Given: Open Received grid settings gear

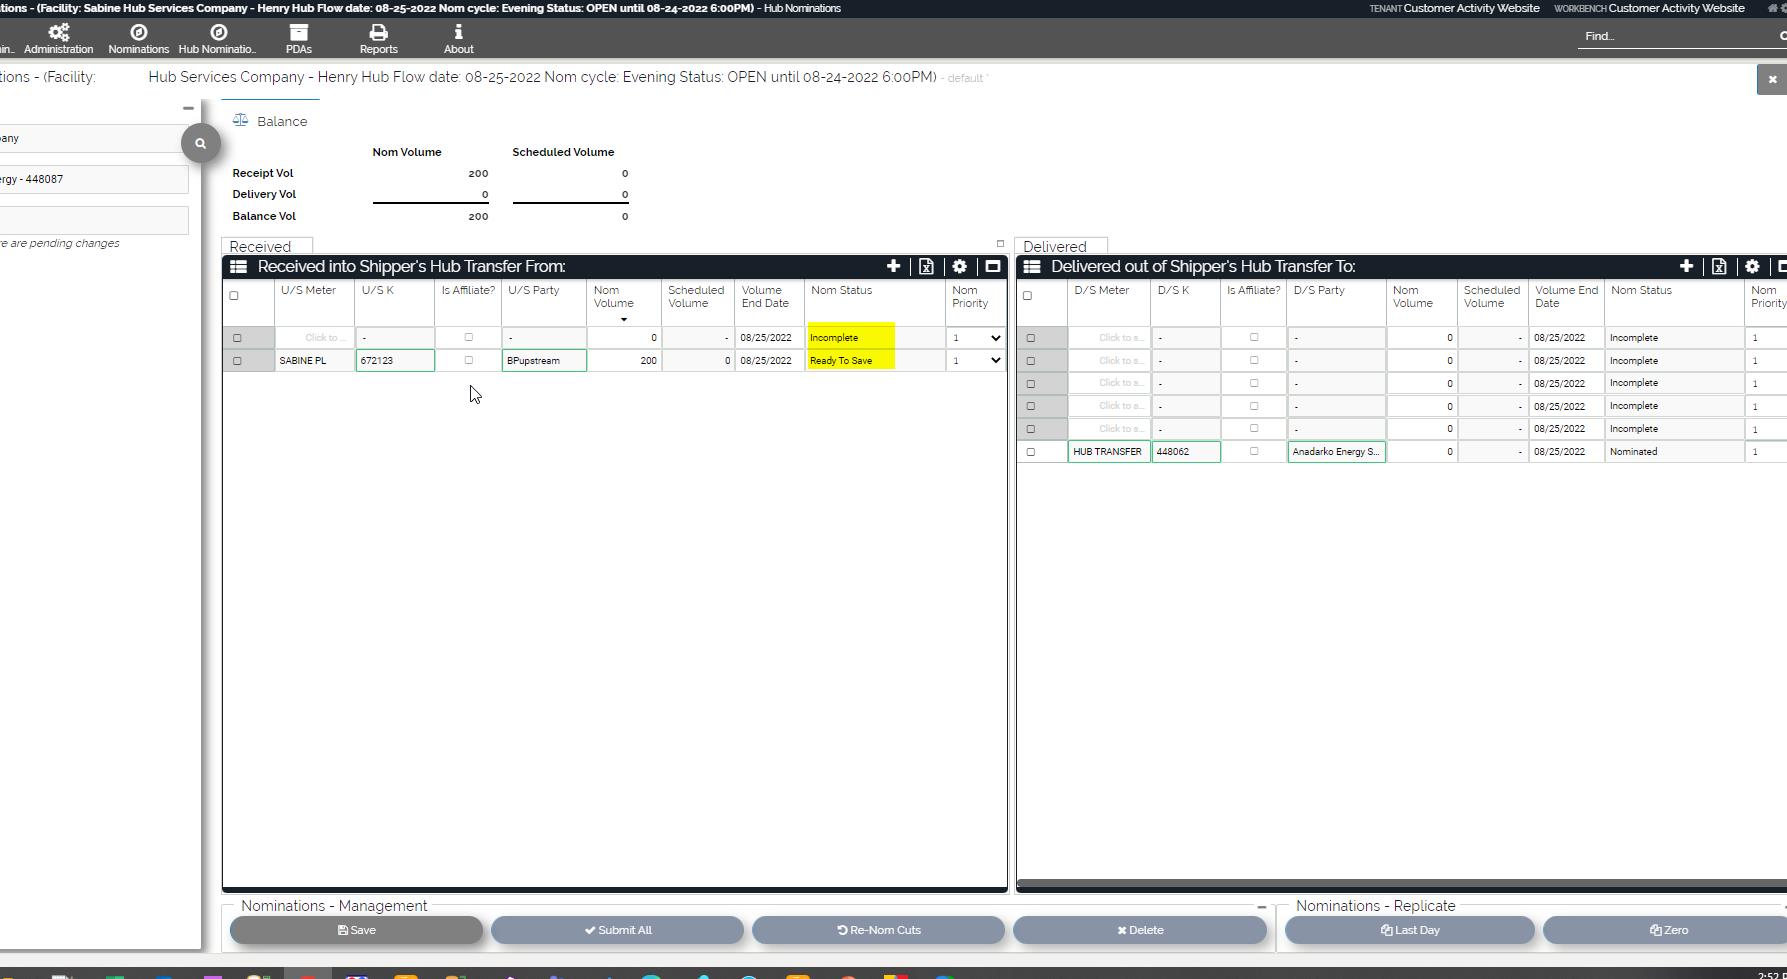Looking at the screenshot, I should pyautogui.click(x=959, y=266).
